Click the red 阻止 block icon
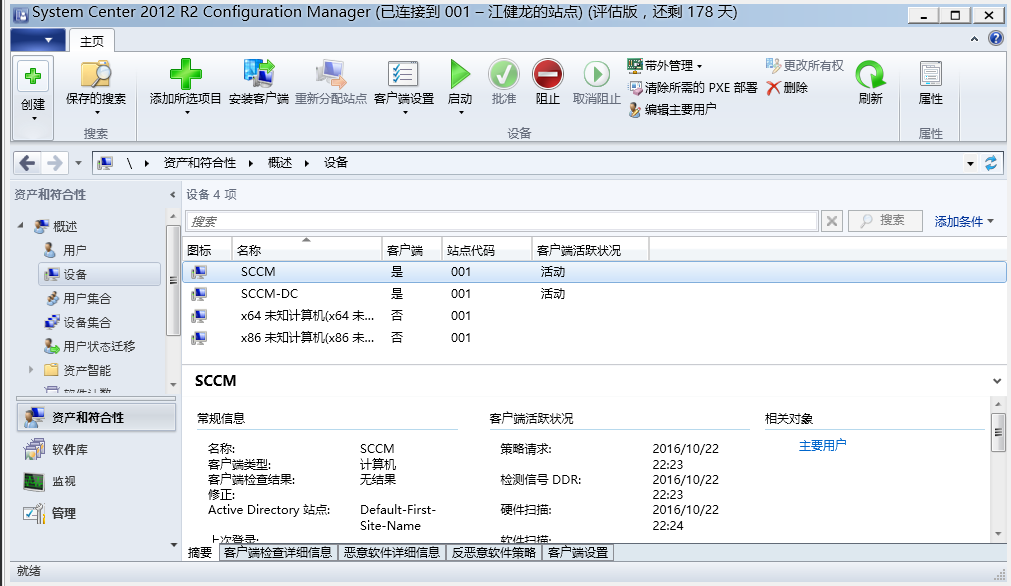Viewport: 1011px width, 586px height. point(547,74)
